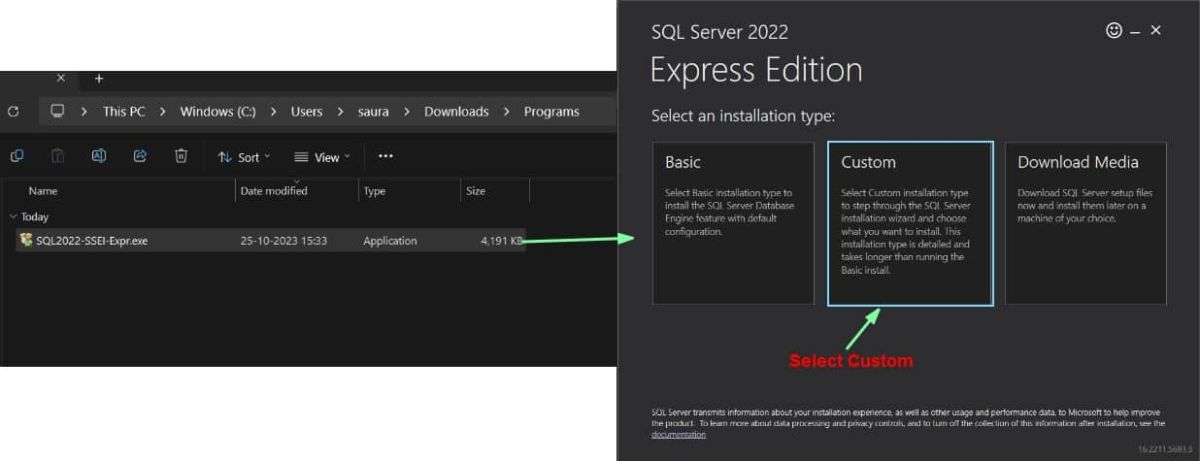Expand chevron after saura breadcrumb
Image resolution: width=1200 pixels, height=461 pixels.
(x=407, y=111)
